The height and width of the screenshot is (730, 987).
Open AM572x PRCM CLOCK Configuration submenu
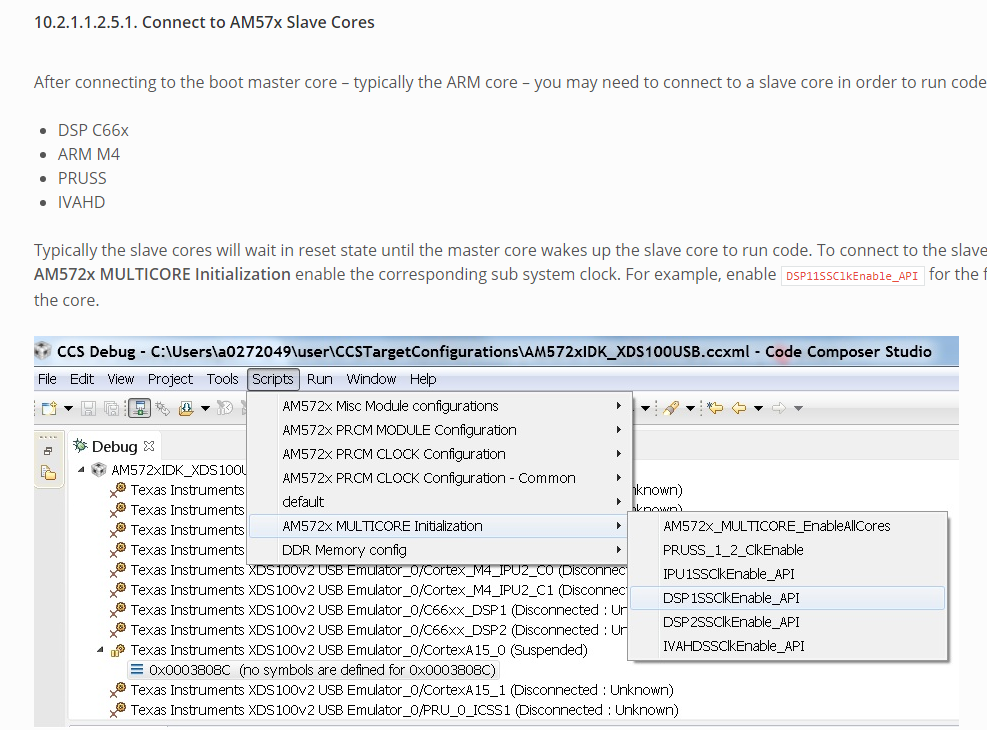pyautogui.click(x=439, y=454)
